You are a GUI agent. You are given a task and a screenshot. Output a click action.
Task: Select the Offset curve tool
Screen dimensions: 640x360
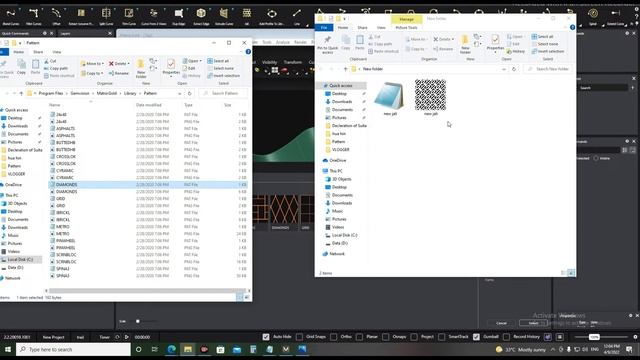pyautogui.click(x=56, y=16)
